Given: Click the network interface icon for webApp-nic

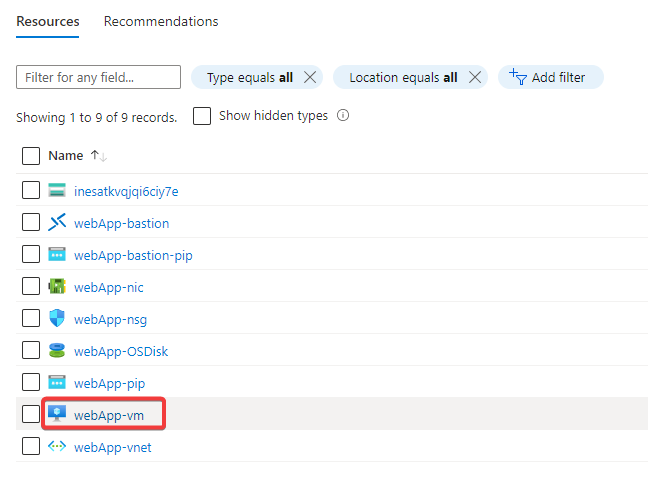Looking at the screenshot, I should coord(57,287).
